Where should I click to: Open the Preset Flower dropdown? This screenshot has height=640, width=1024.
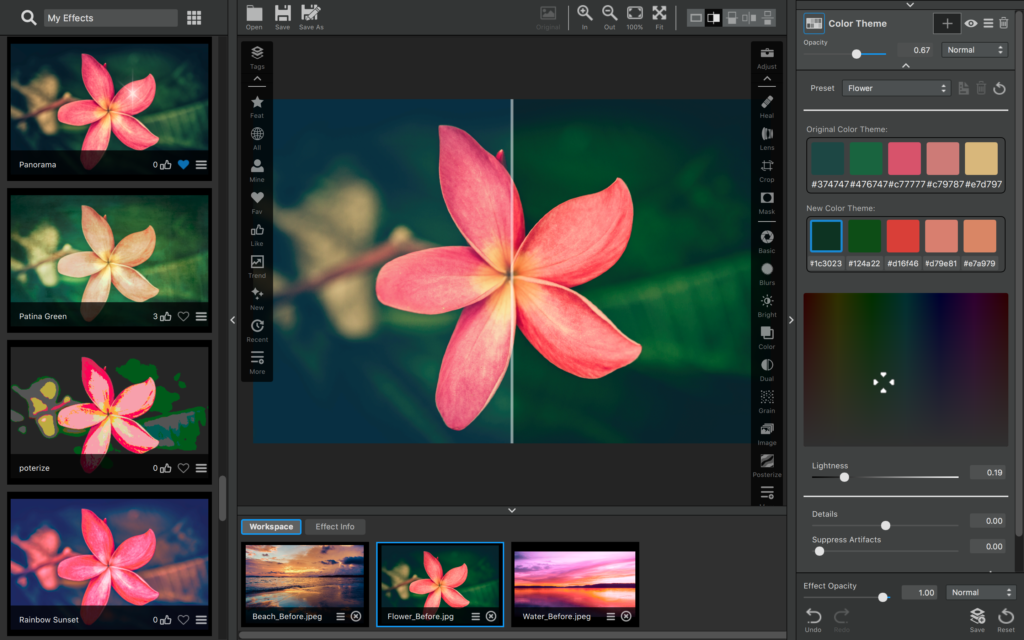pyautogui.click(x=896, y=88)
